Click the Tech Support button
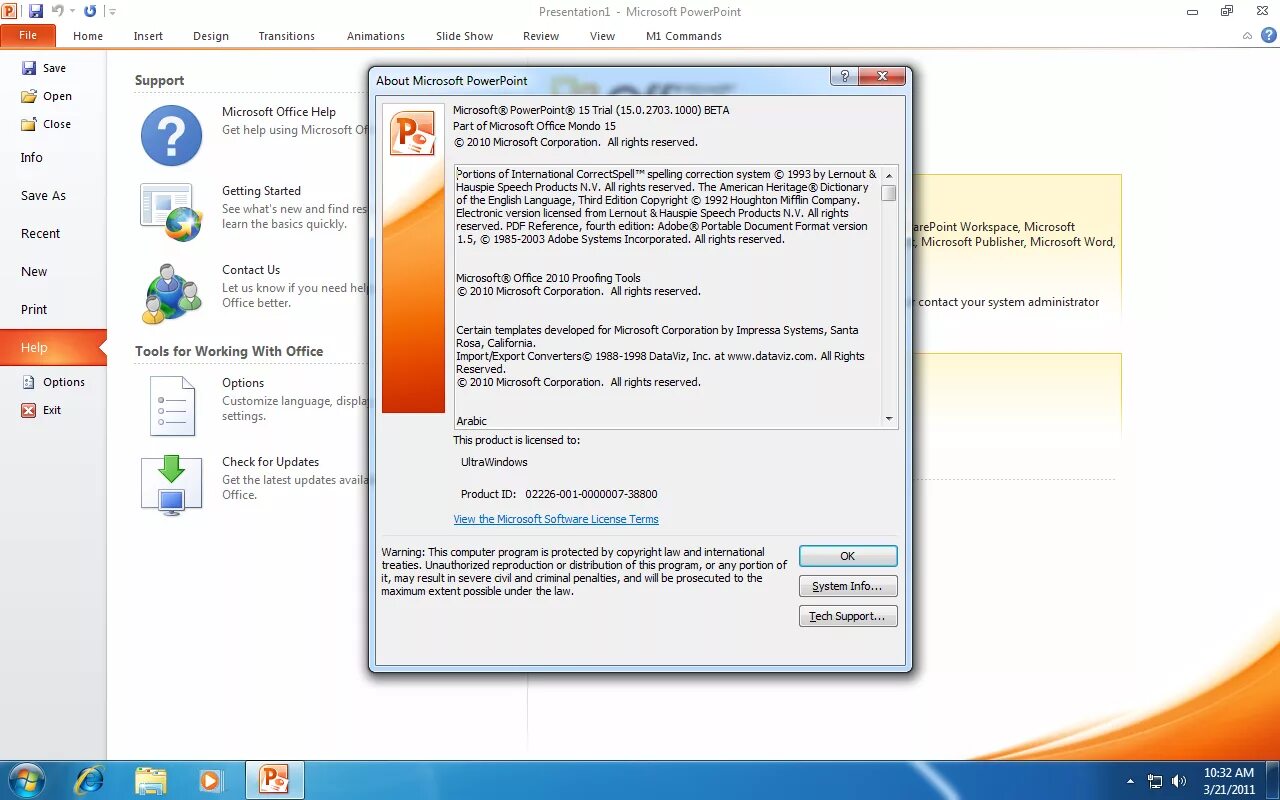 click(848, 616)
